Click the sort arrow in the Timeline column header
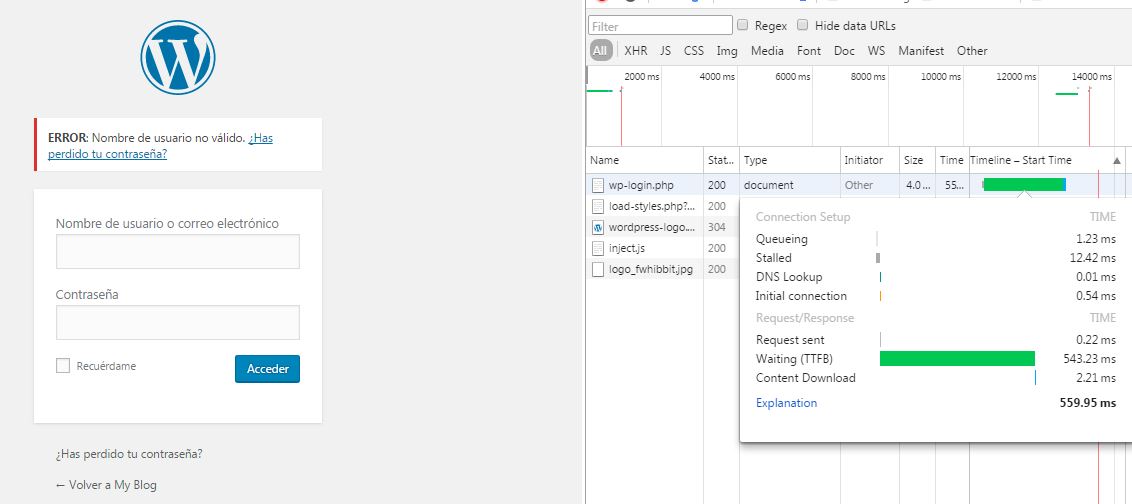This screenshot has height=504, width=1132. [x=1116, y=161]
